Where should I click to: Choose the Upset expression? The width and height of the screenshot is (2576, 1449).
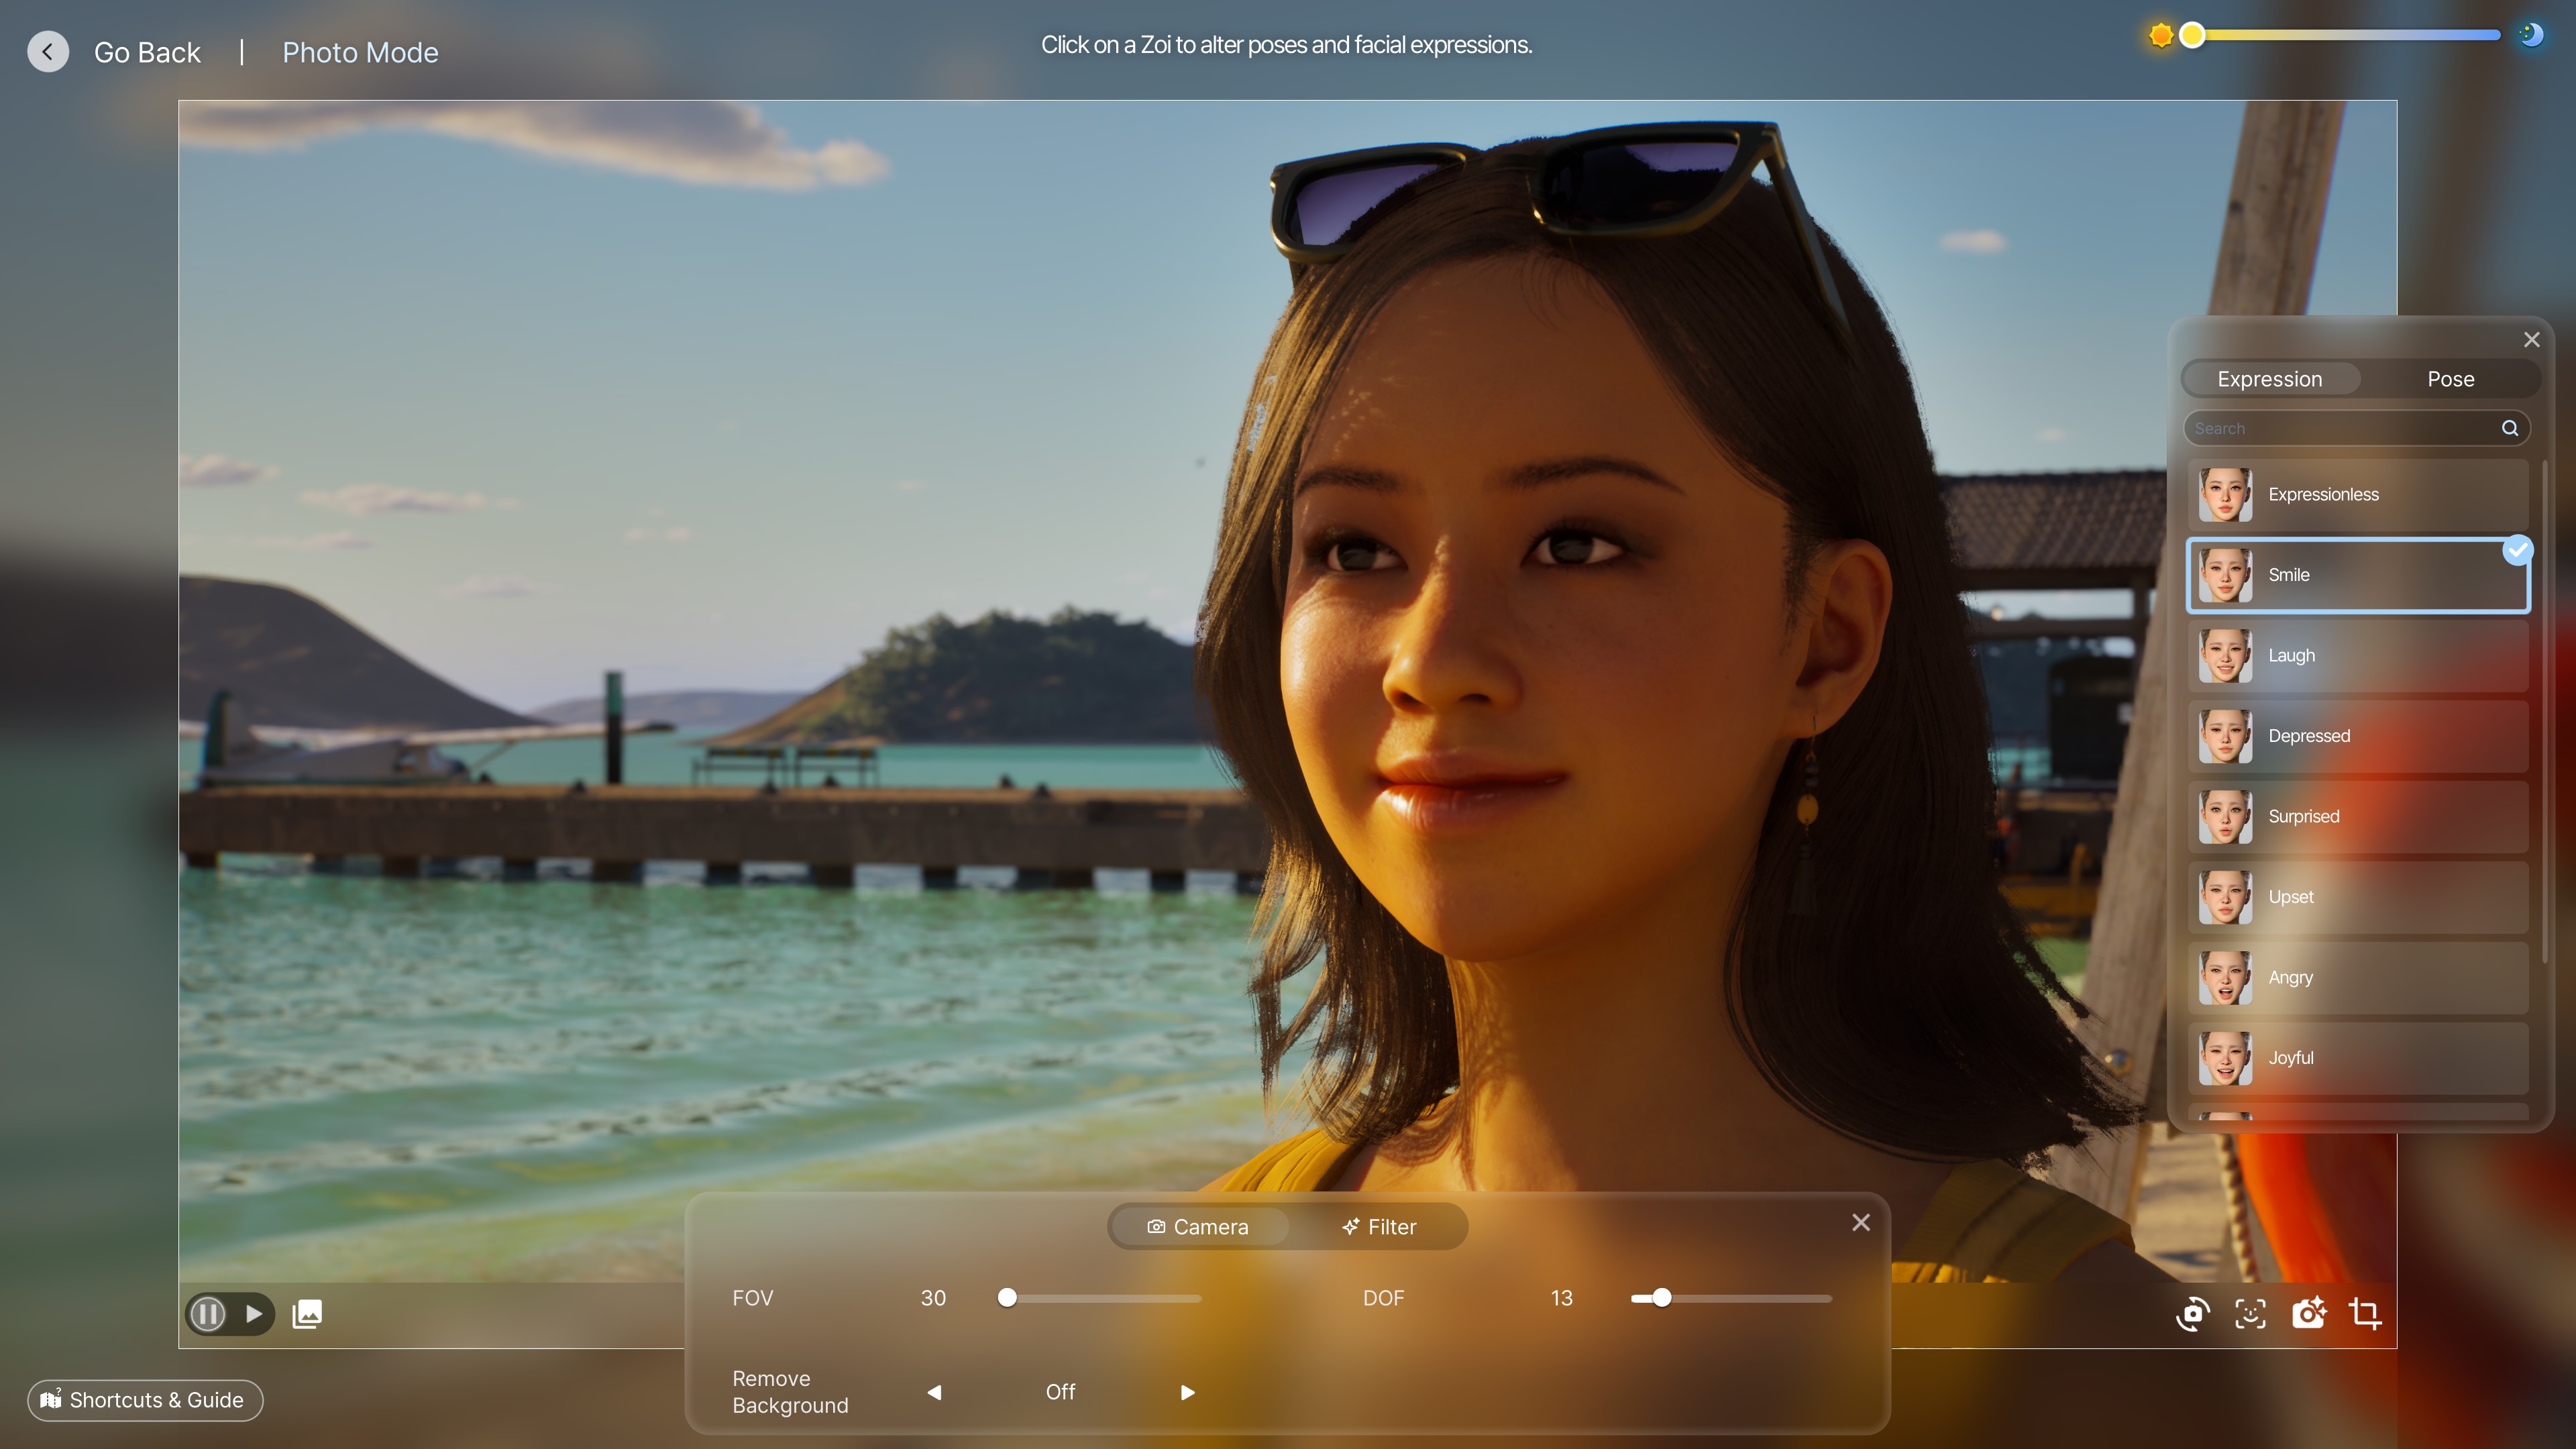pyautogui.click(x=2358, y=897)
